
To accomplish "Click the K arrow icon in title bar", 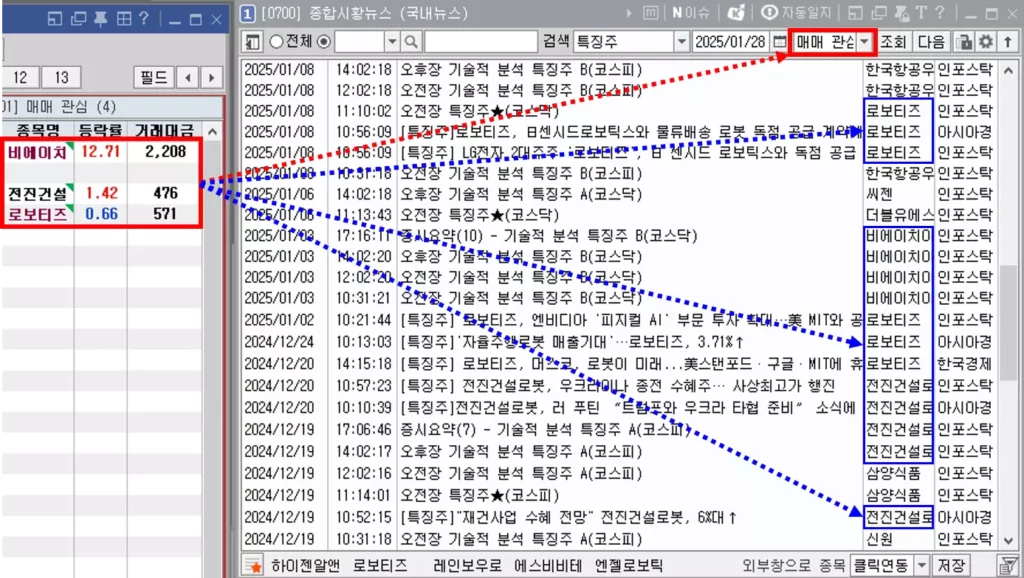I will point(737,12).
